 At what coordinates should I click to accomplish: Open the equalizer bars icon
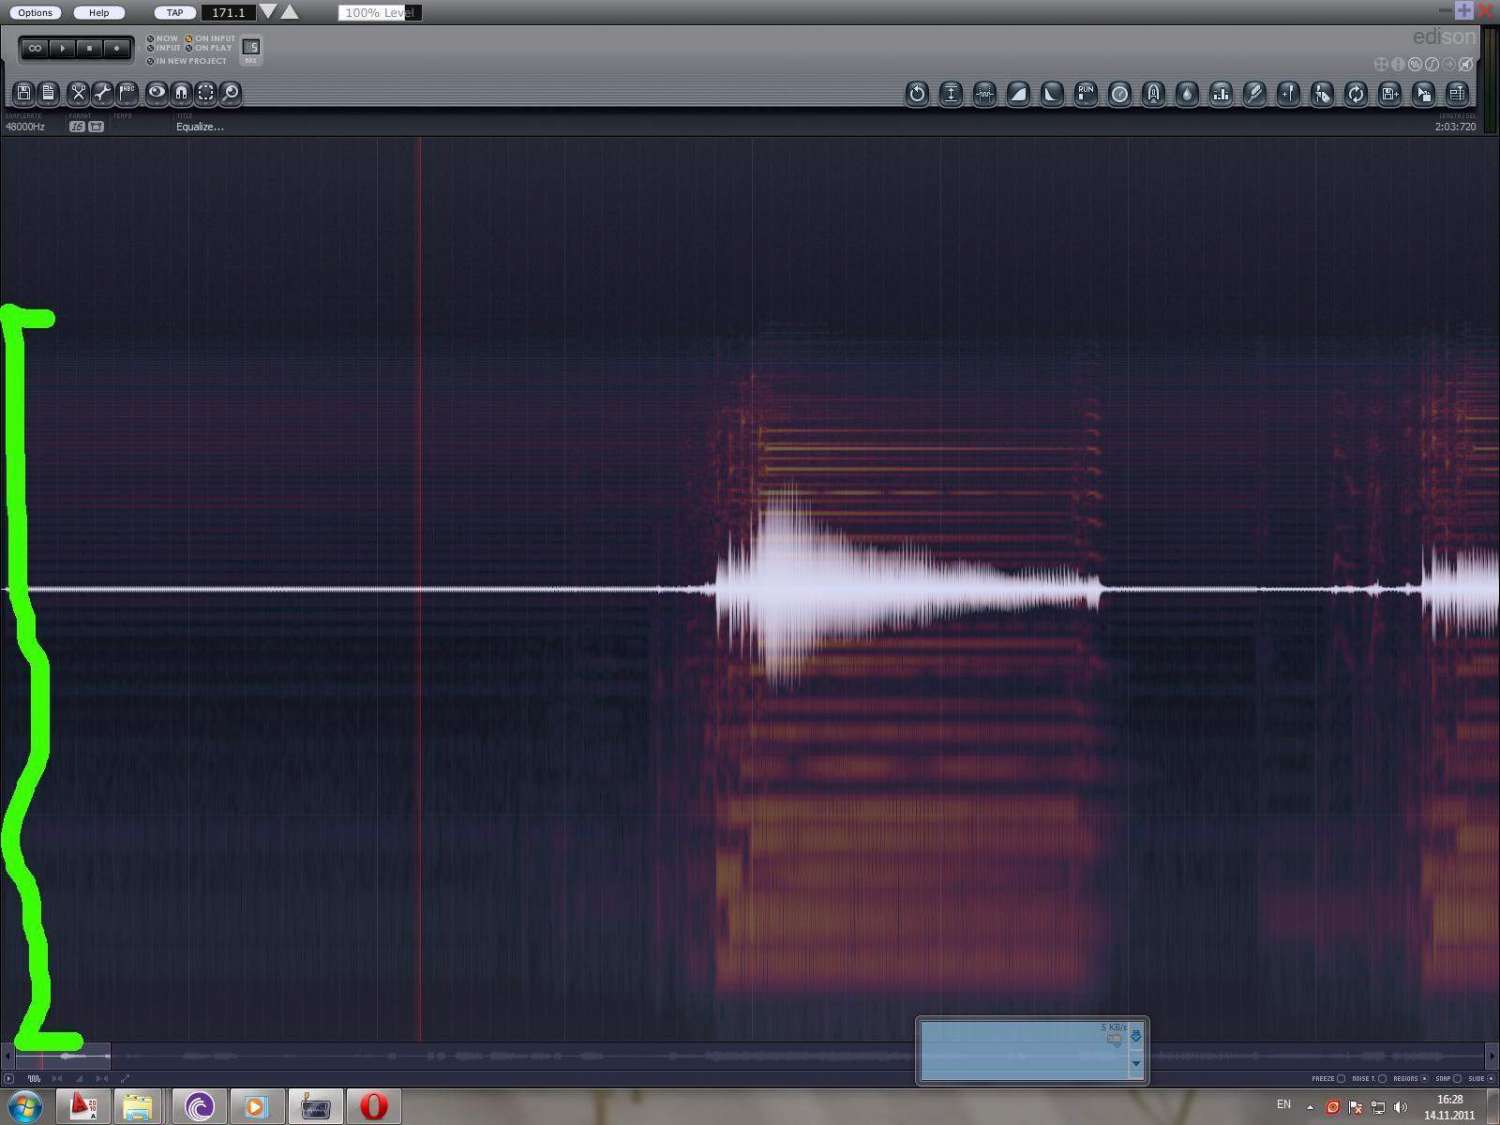[1221, 94]
